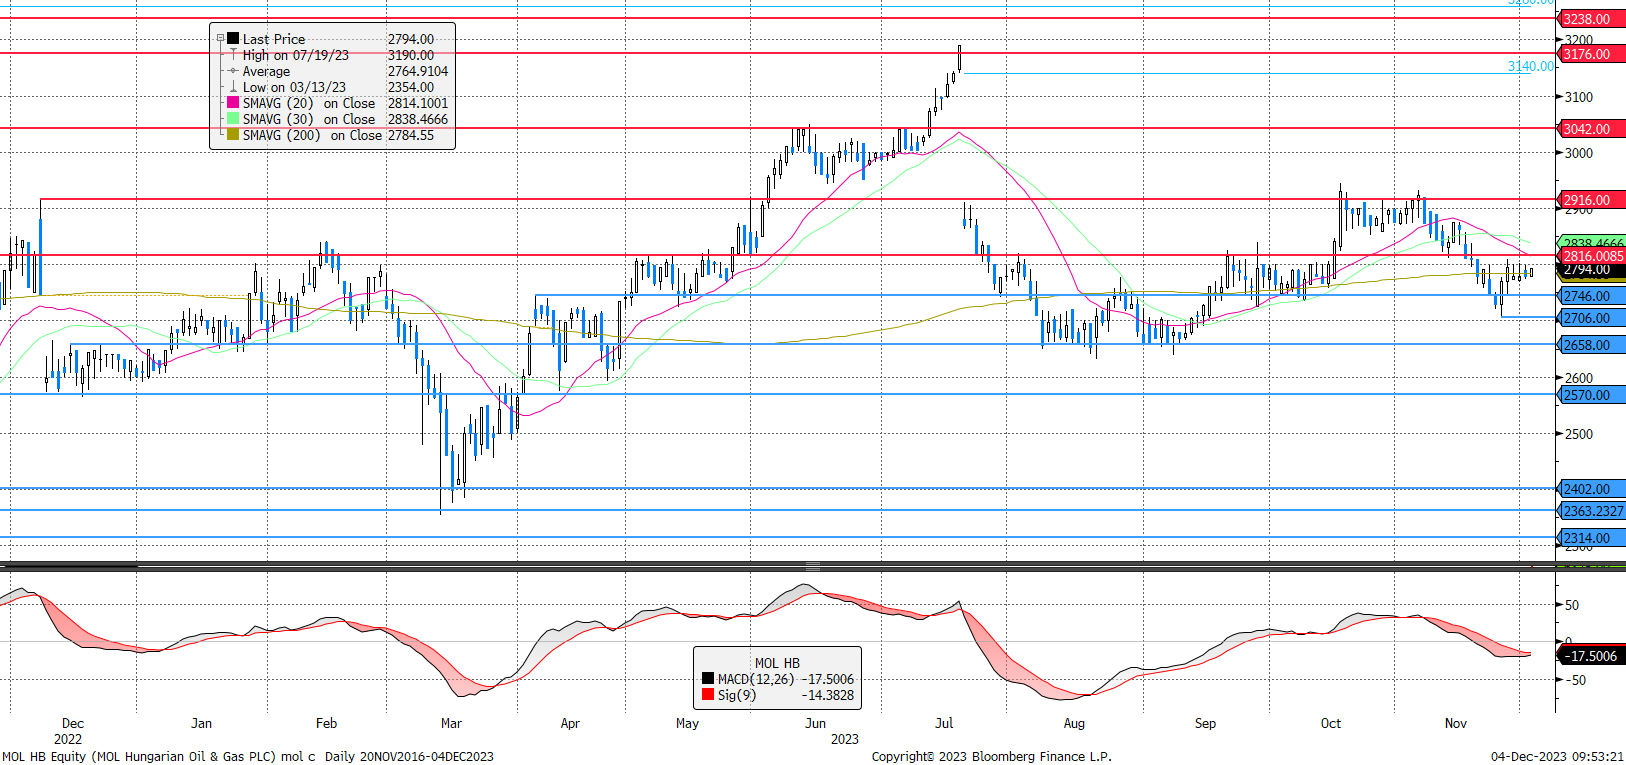Click the Sep month label on time axis
The width and height of the screenshot is (1626, 765).
[1205, 723]
